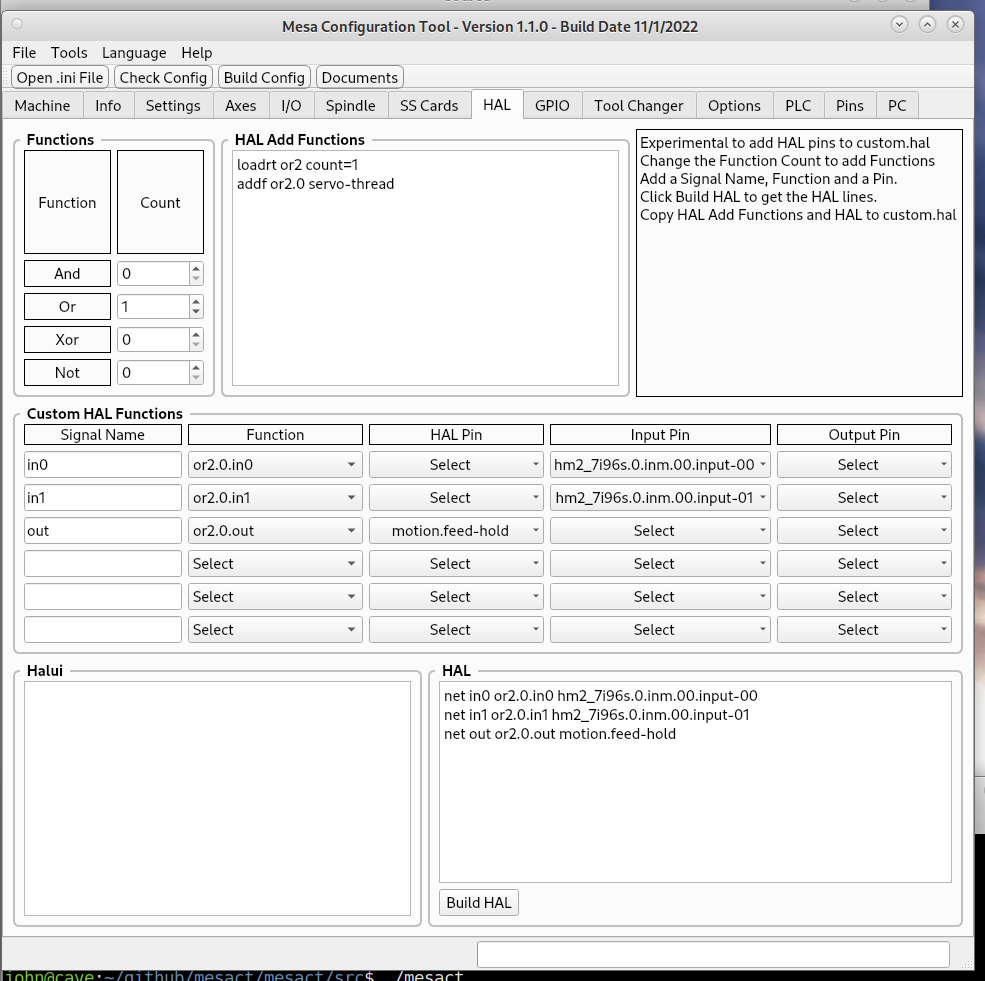
Task: Click the out signal name field
Action: (x=103, y=531)
